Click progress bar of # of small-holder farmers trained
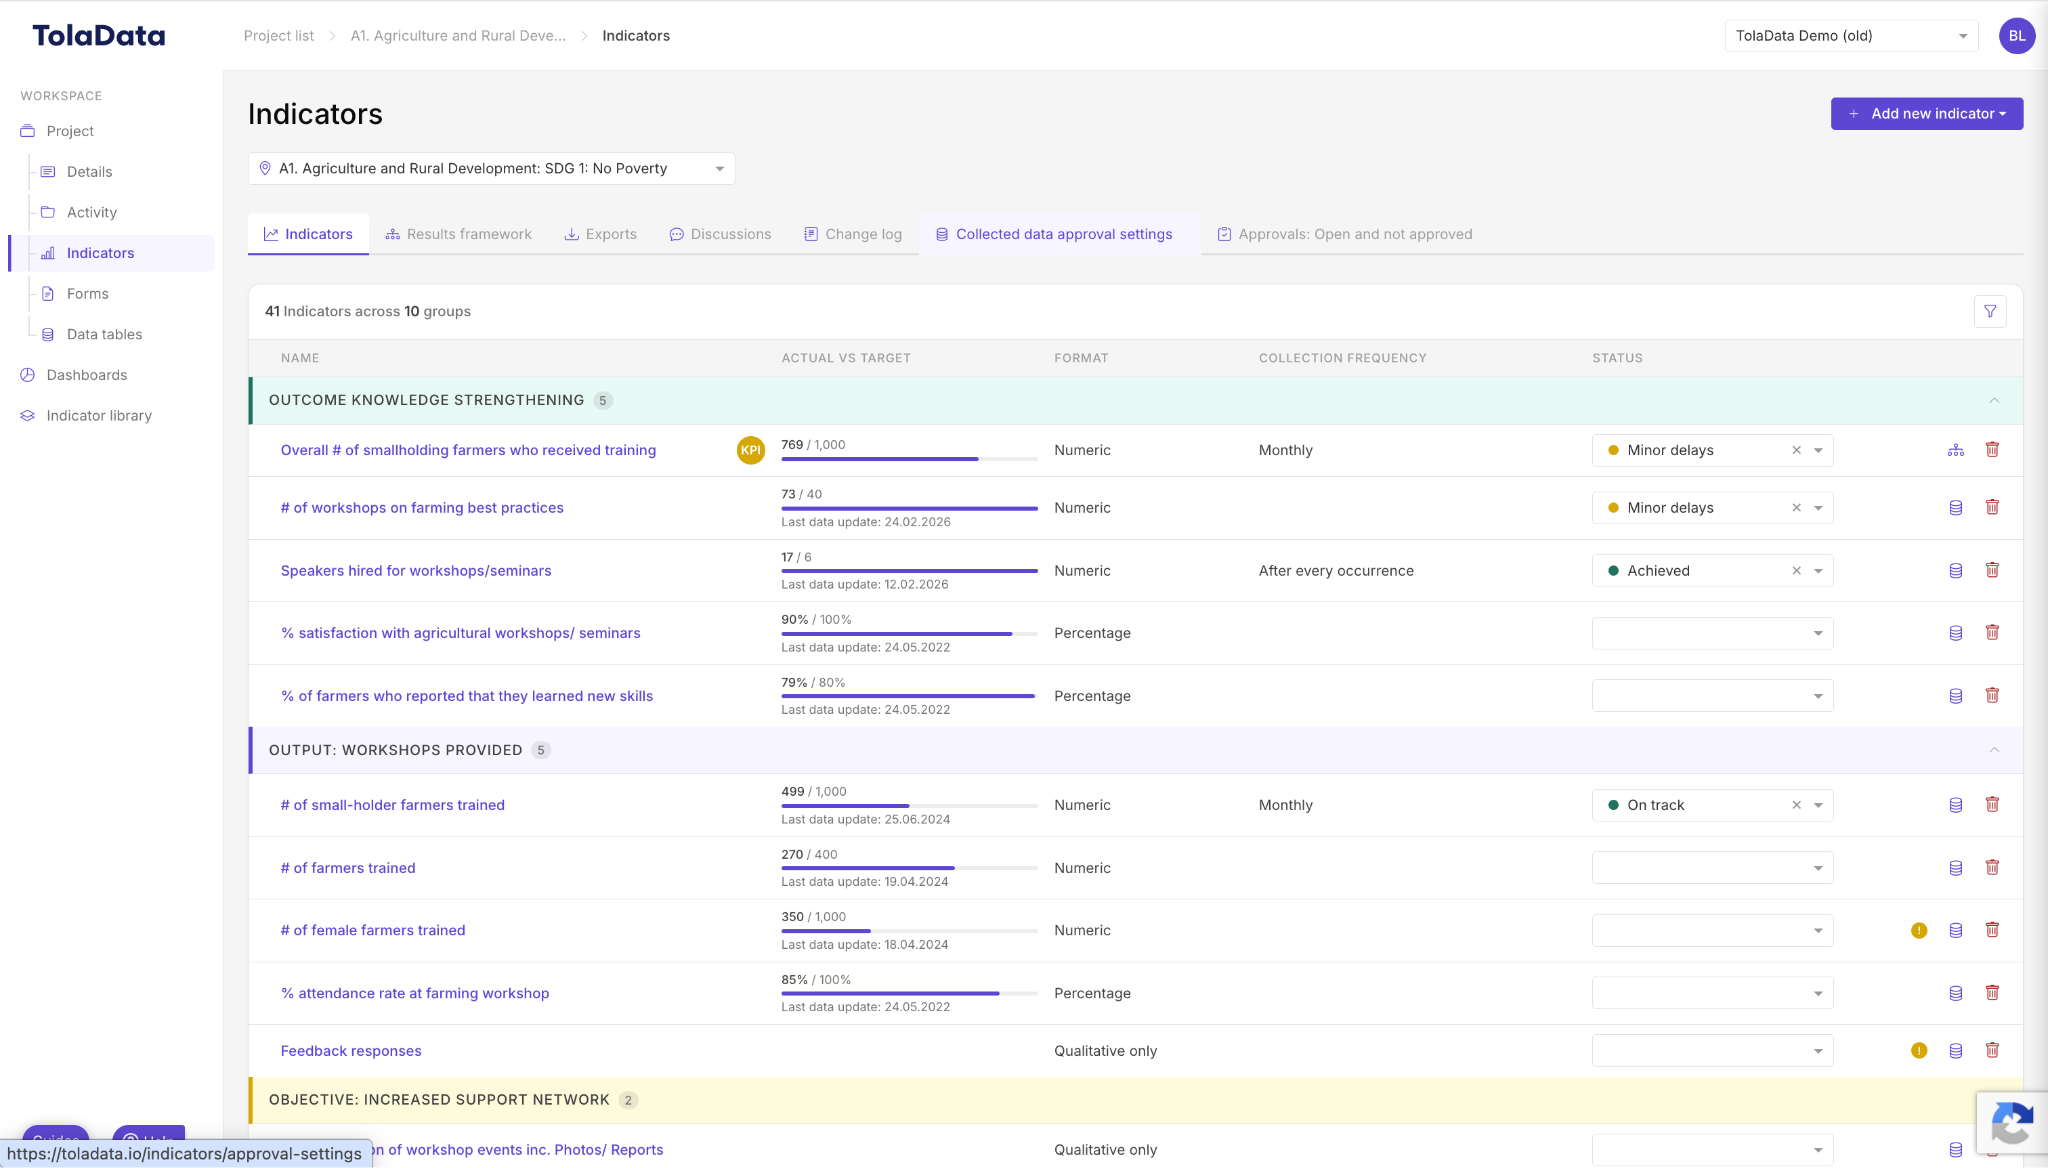 point(909,806)
